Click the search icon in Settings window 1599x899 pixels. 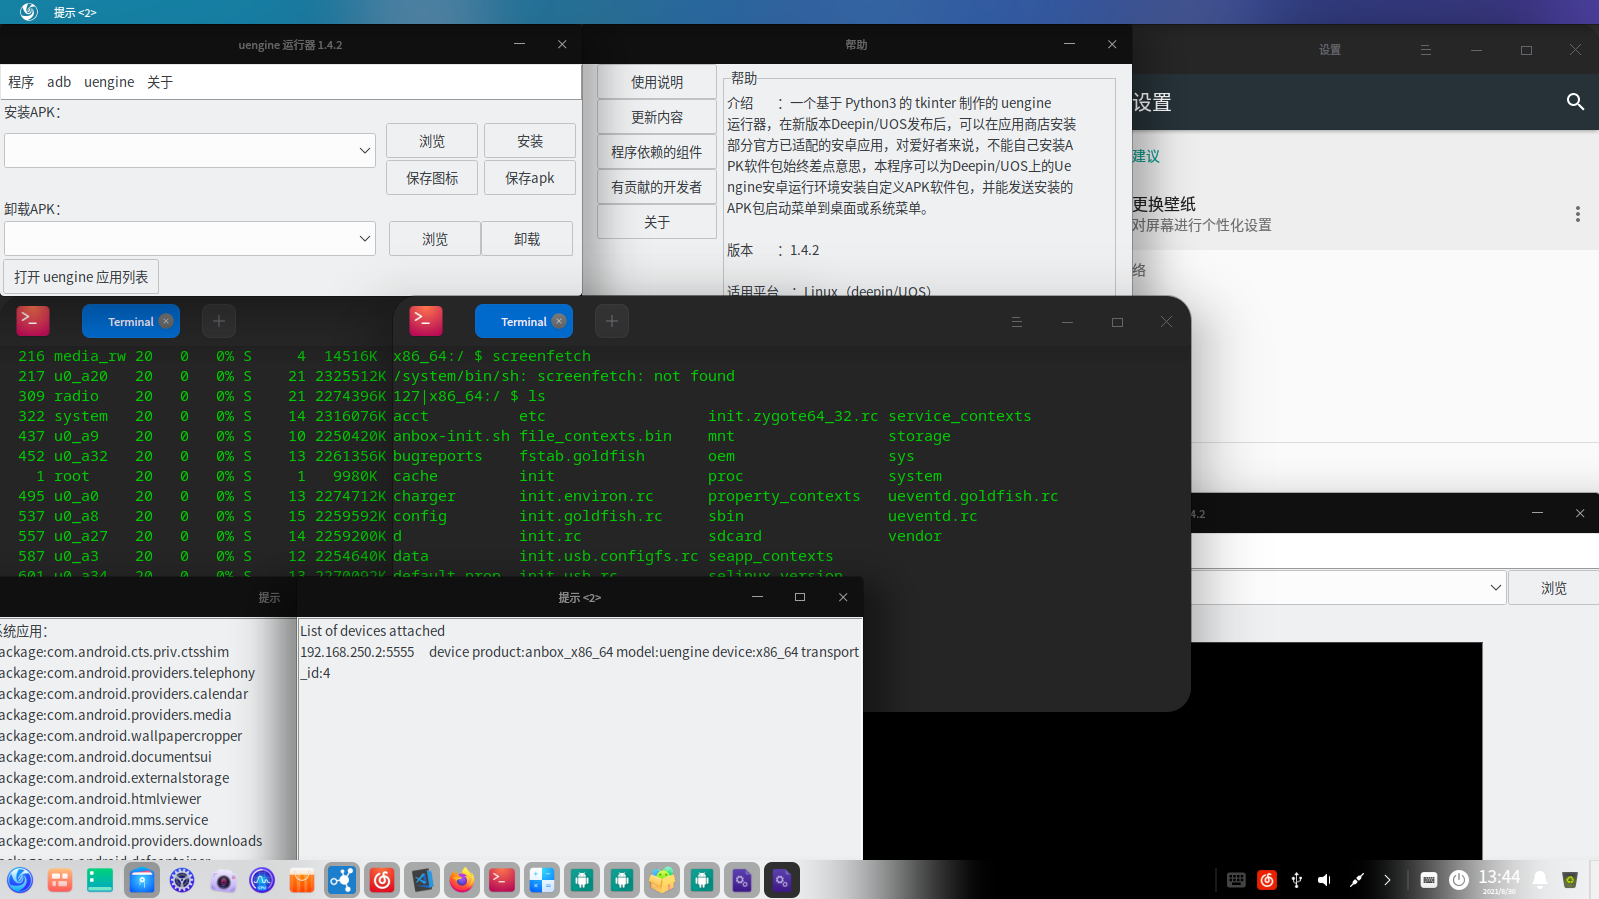click(1575, 102)
